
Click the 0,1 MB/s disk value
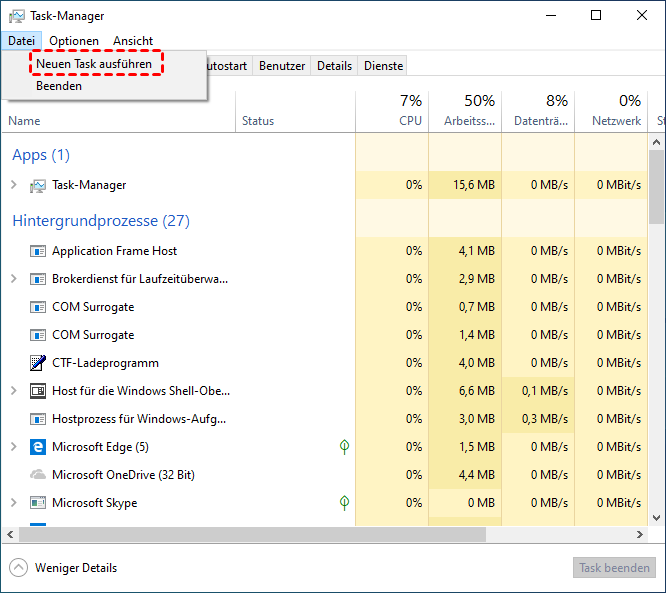coord(545,391)
